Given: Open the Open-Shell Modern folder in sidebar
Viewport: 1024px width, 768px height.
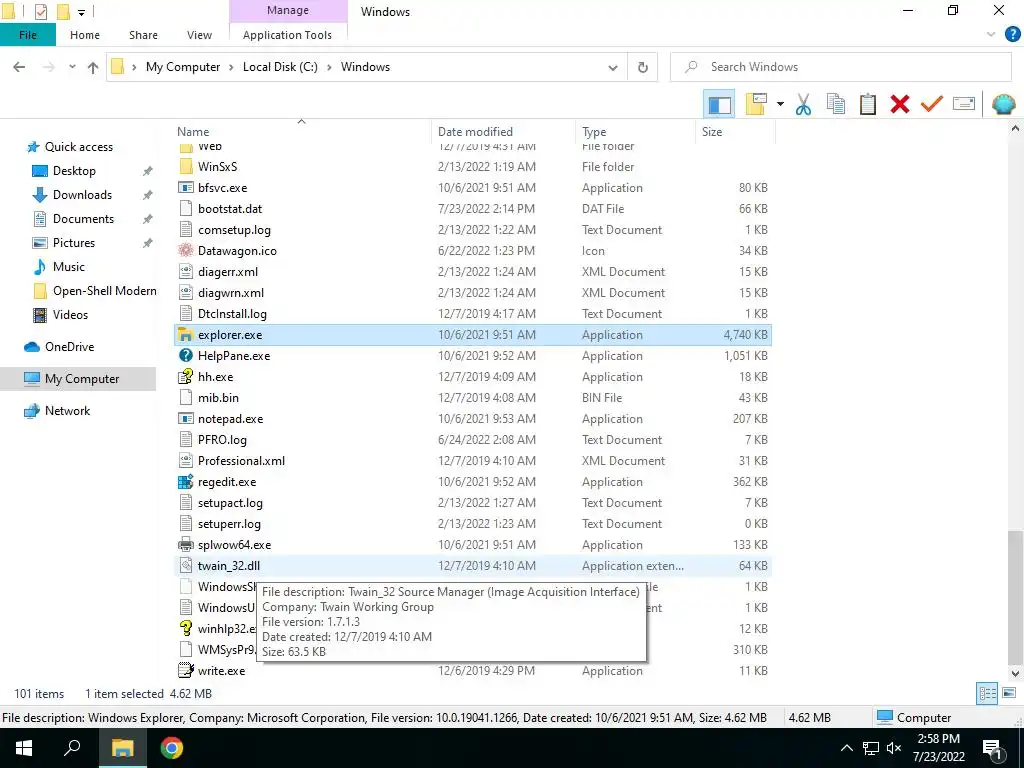Looking at the screenshot, I should click(x=104, y=291).
